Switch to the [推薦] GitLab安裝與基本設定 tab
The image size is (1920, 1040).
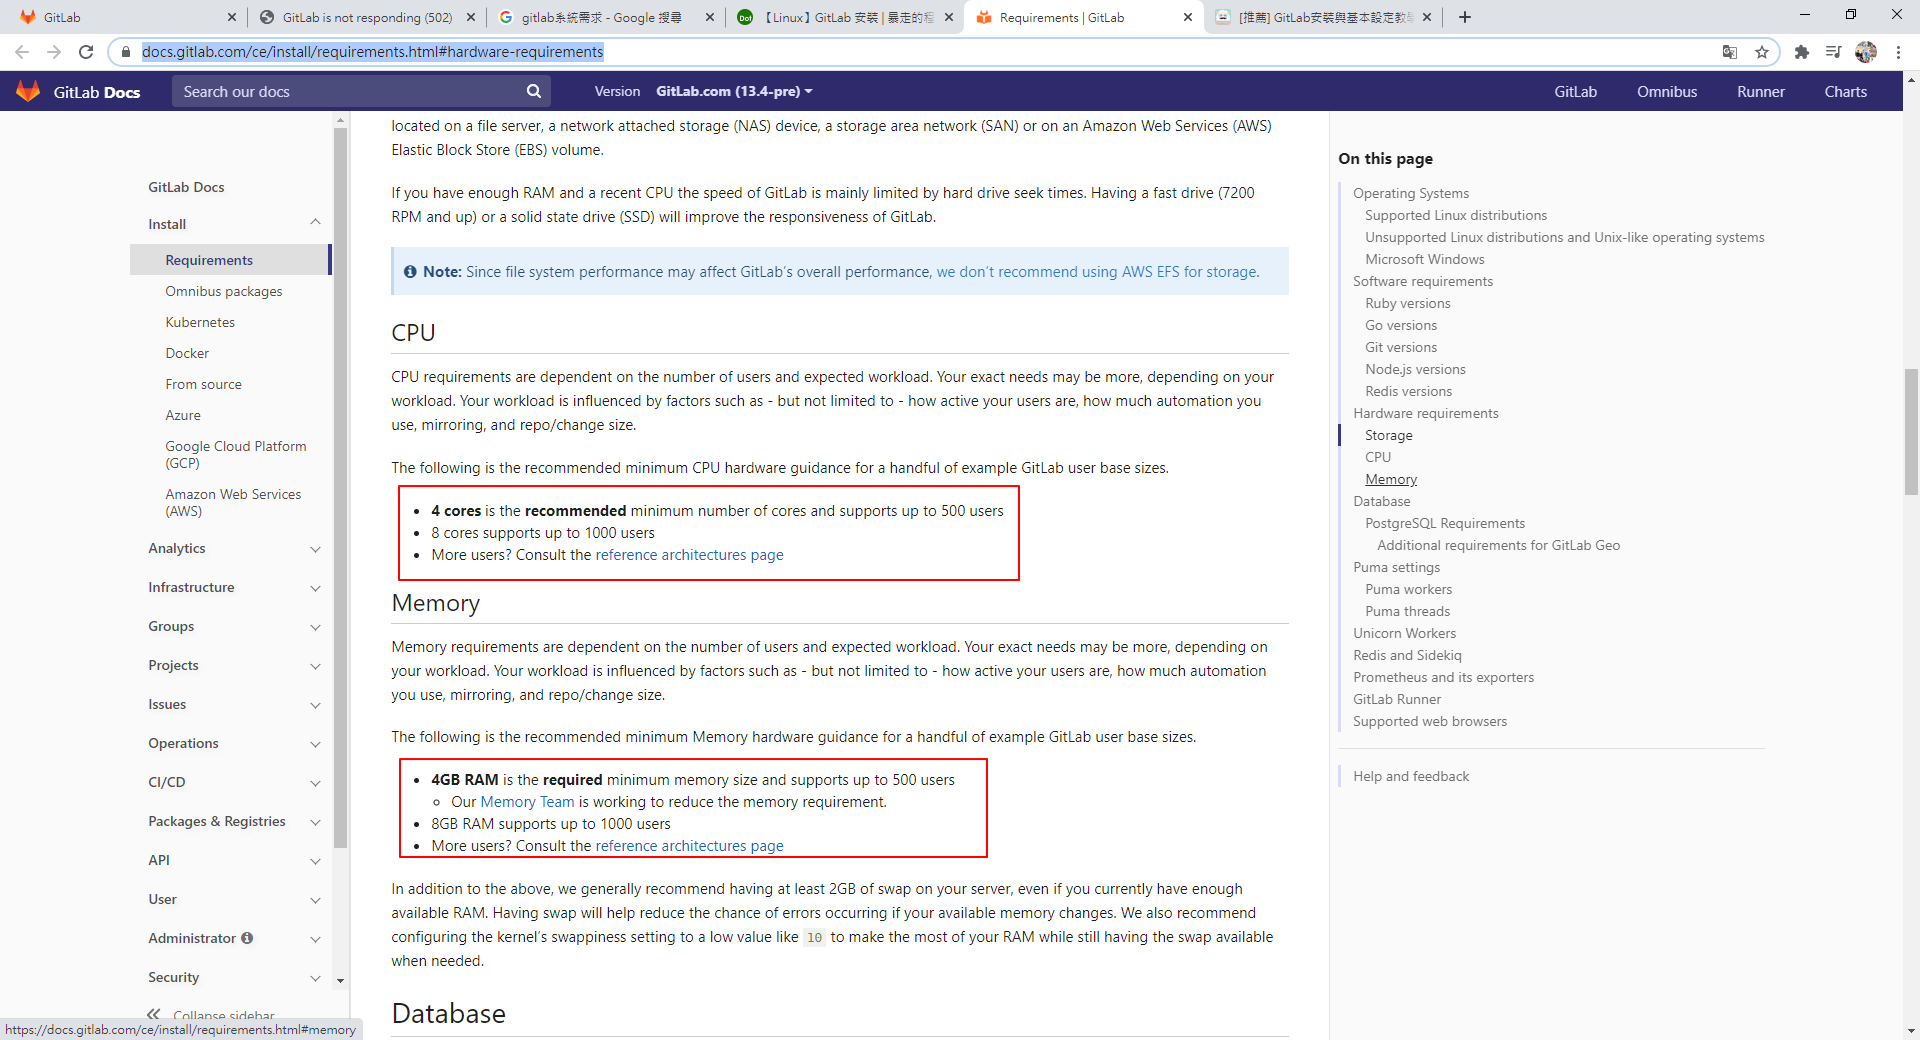[1322, 17]
